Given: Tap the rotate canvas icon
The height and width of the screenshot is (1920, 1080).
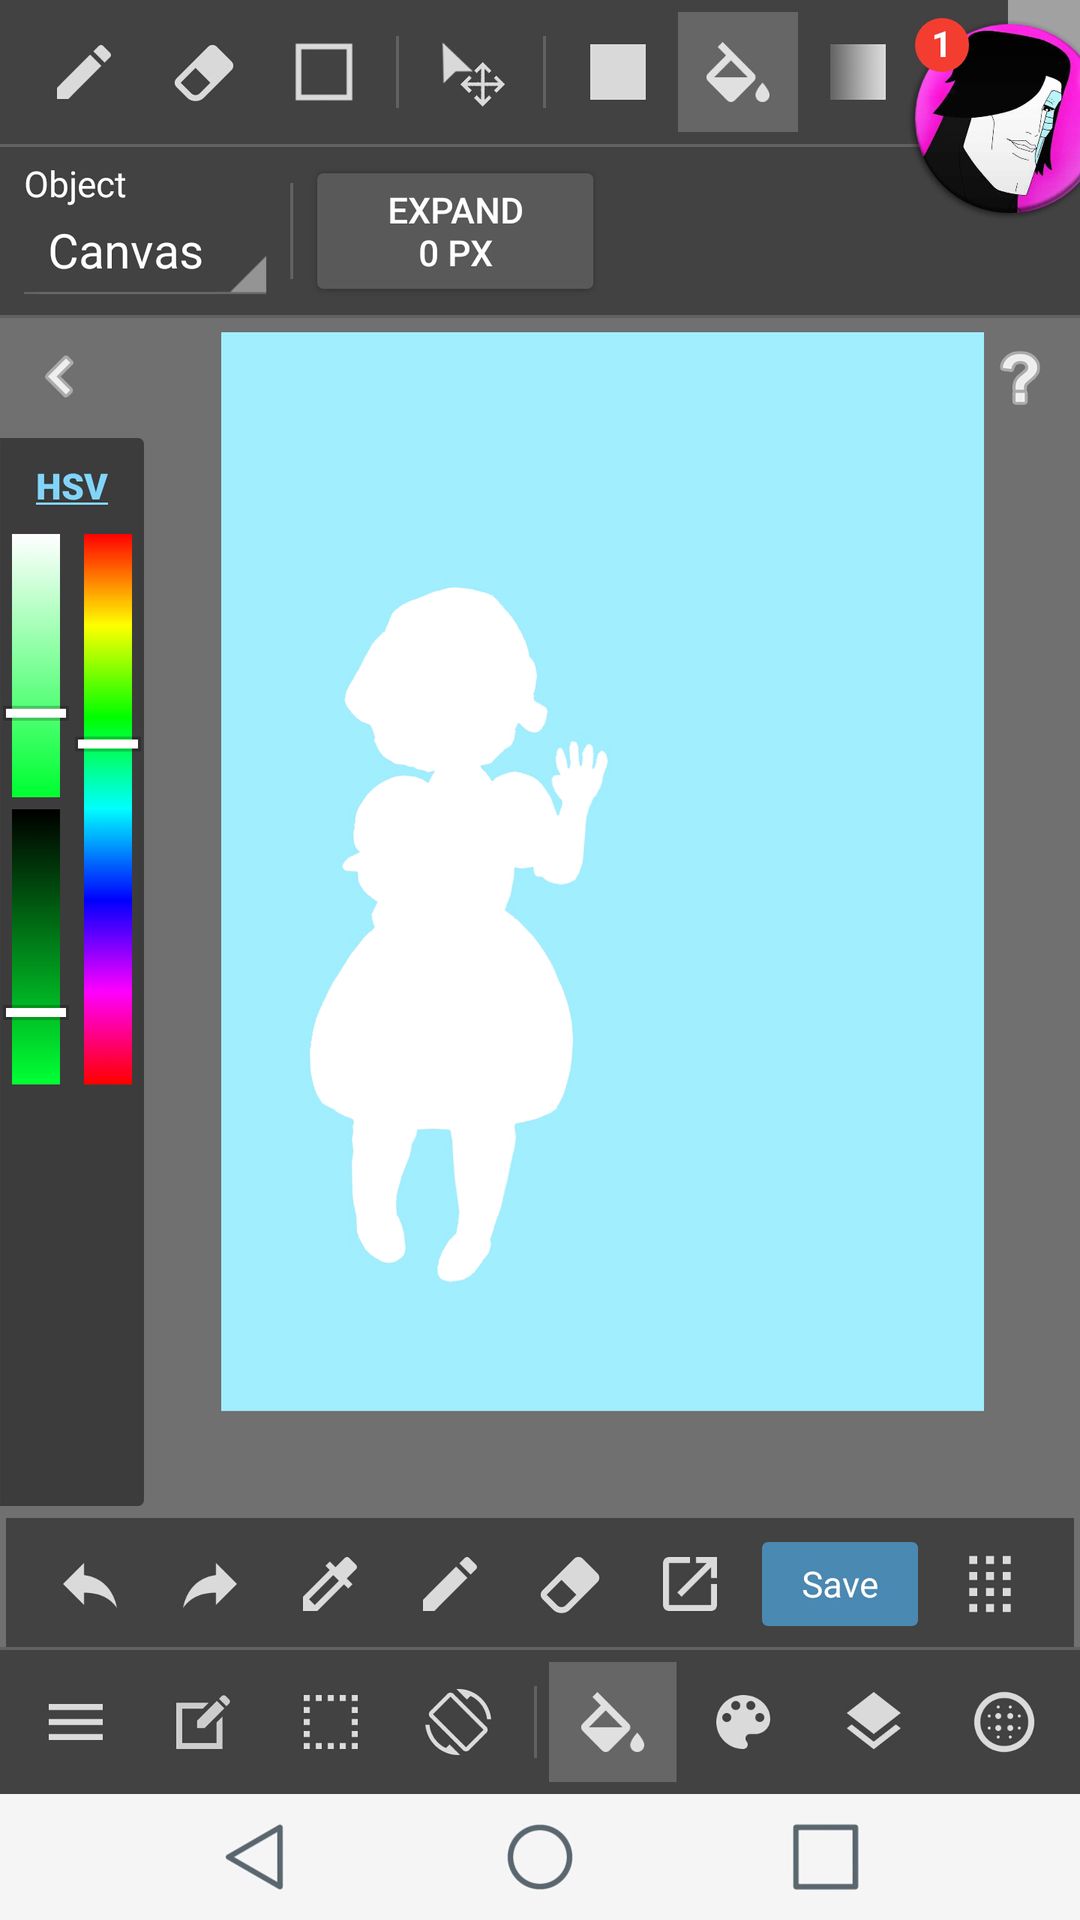Looking at the screenshot, I should pos(458,1722).
